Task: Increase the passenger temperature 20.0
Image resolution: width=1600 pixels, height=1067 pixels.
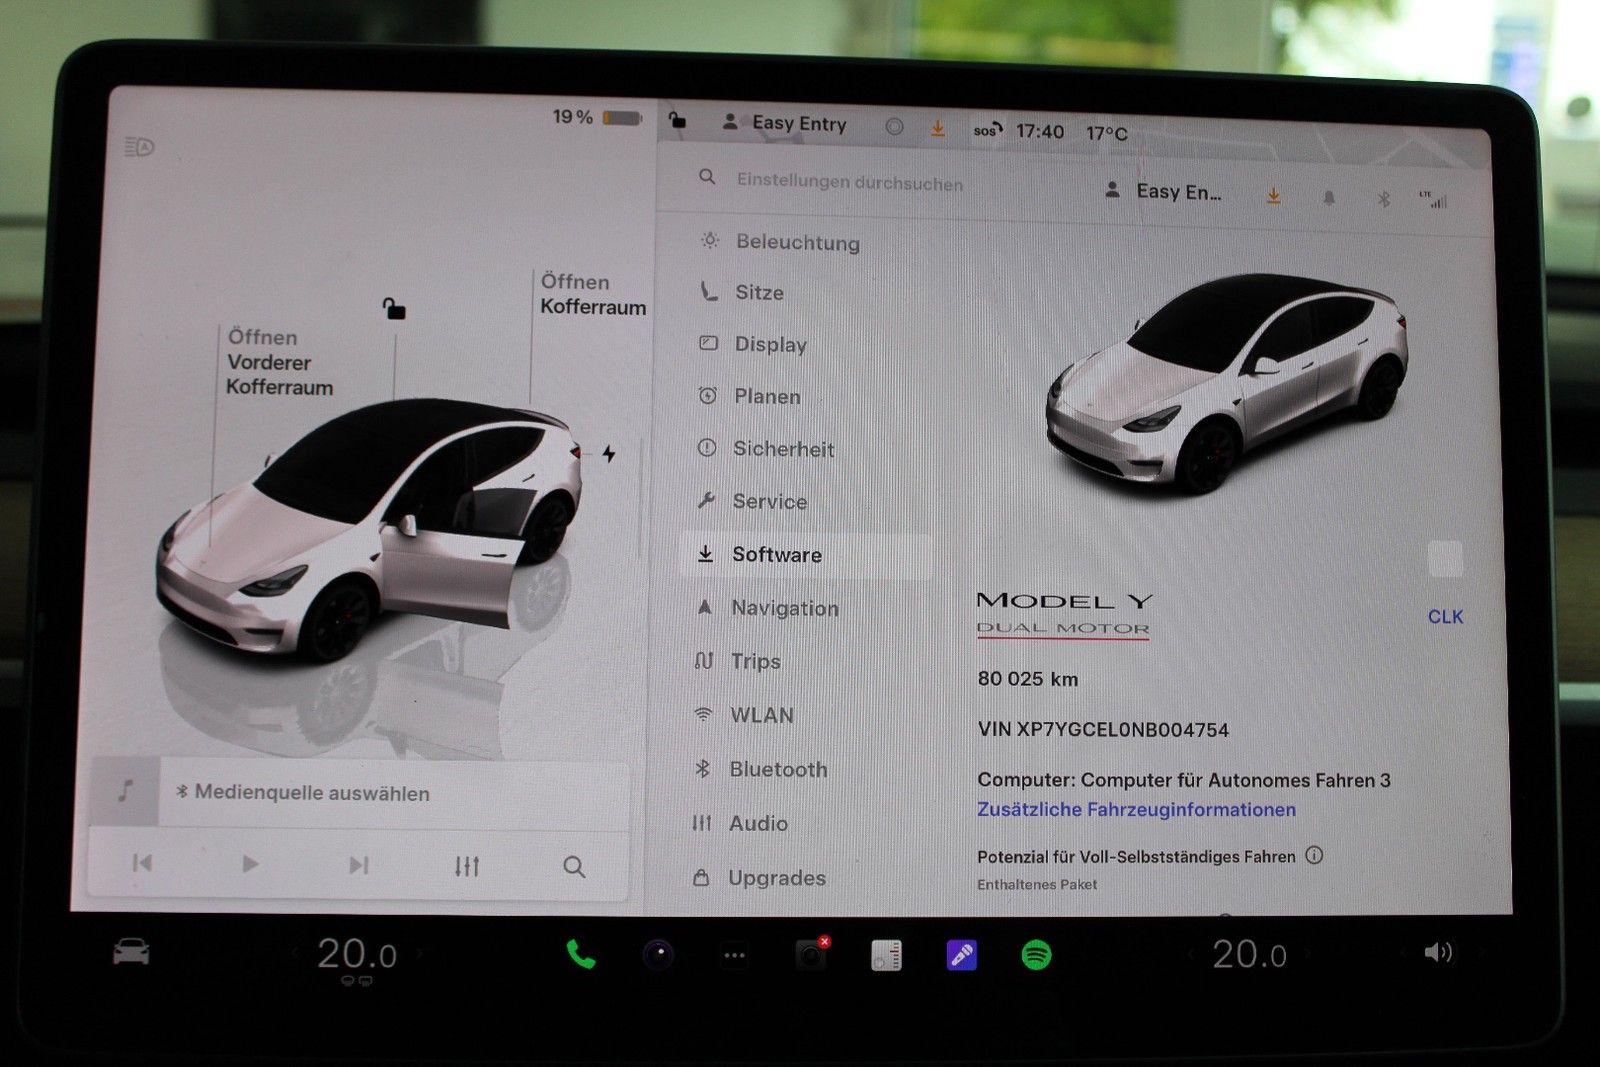Action: (x=1310, y=954)
